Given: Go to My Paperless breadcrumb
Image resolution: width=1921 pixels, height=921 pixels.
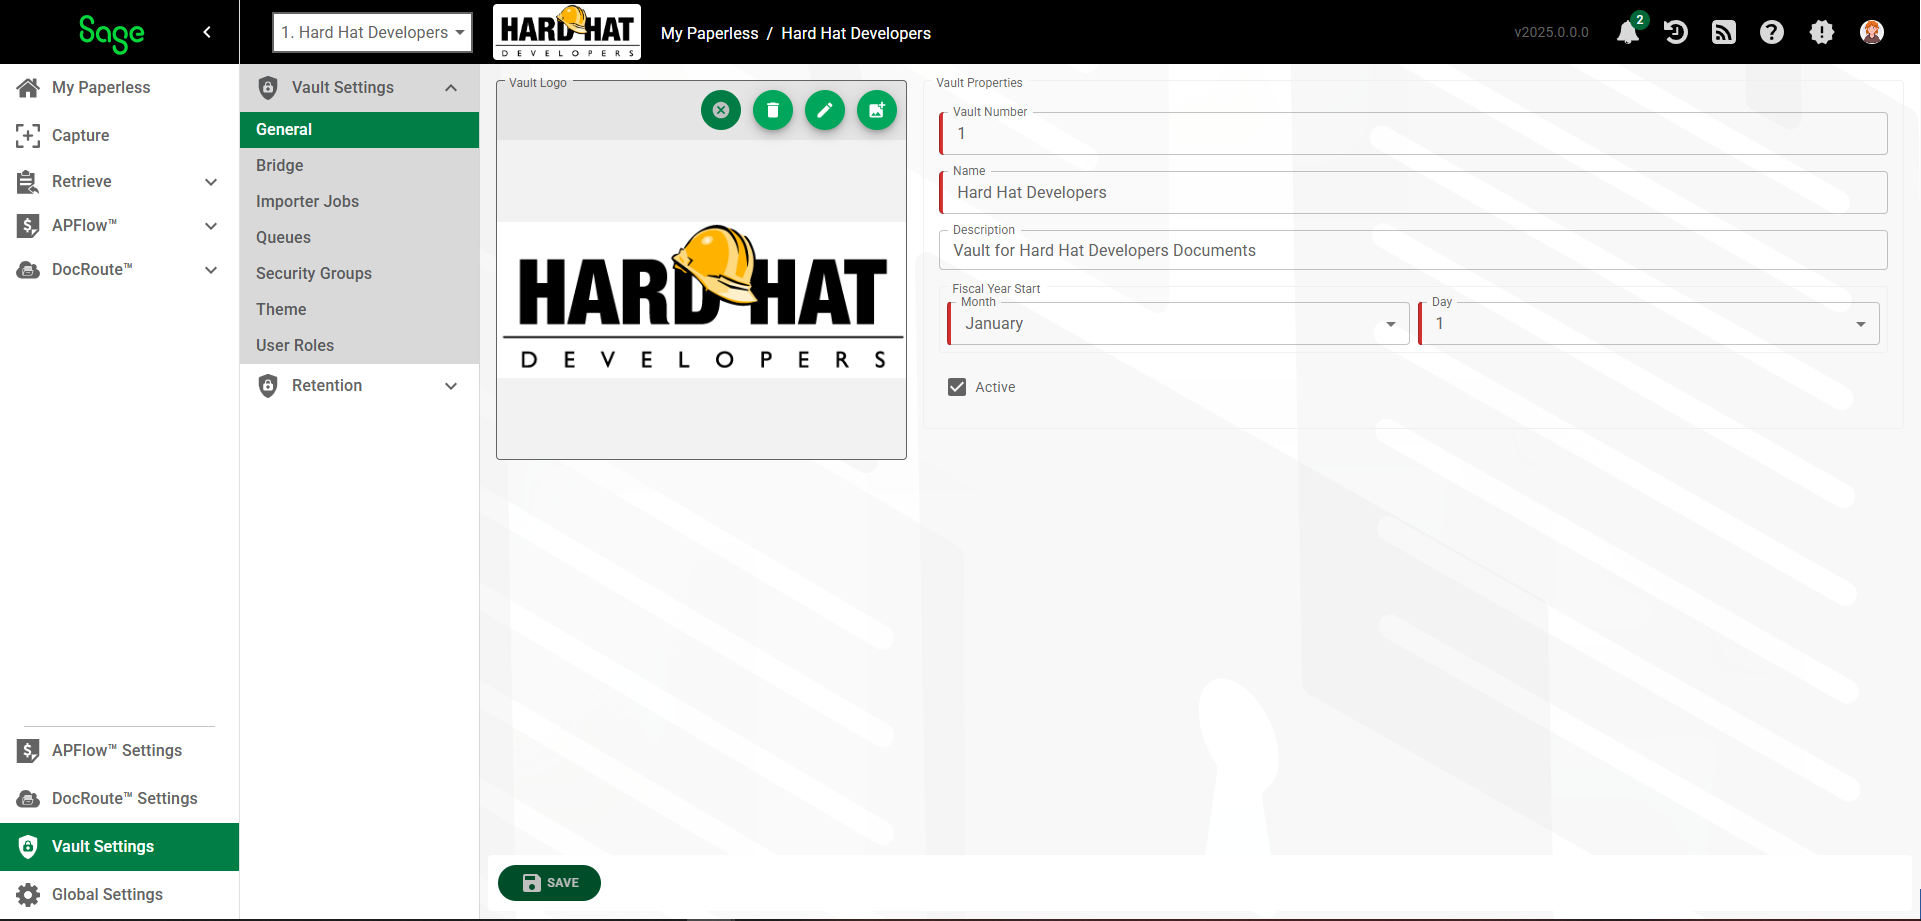Looking at the screenshot, I should coord(709,33).
